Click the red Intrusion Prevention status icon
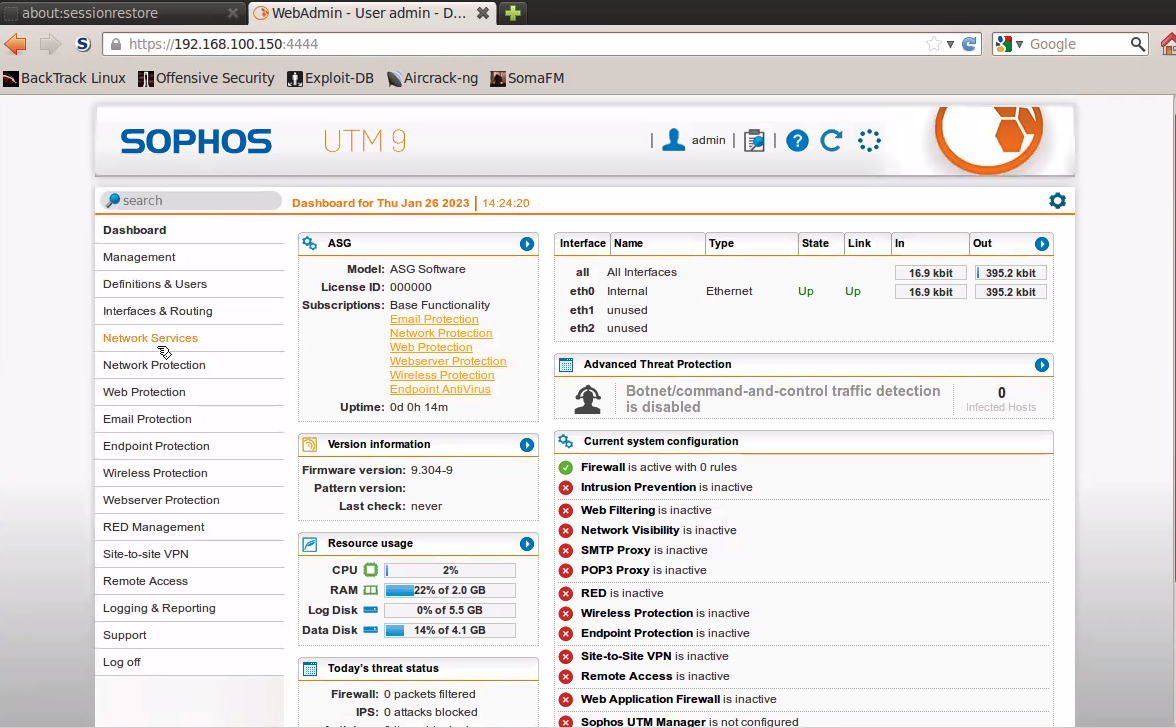This screenshot has height=728, width=1176. pos(566,487)
